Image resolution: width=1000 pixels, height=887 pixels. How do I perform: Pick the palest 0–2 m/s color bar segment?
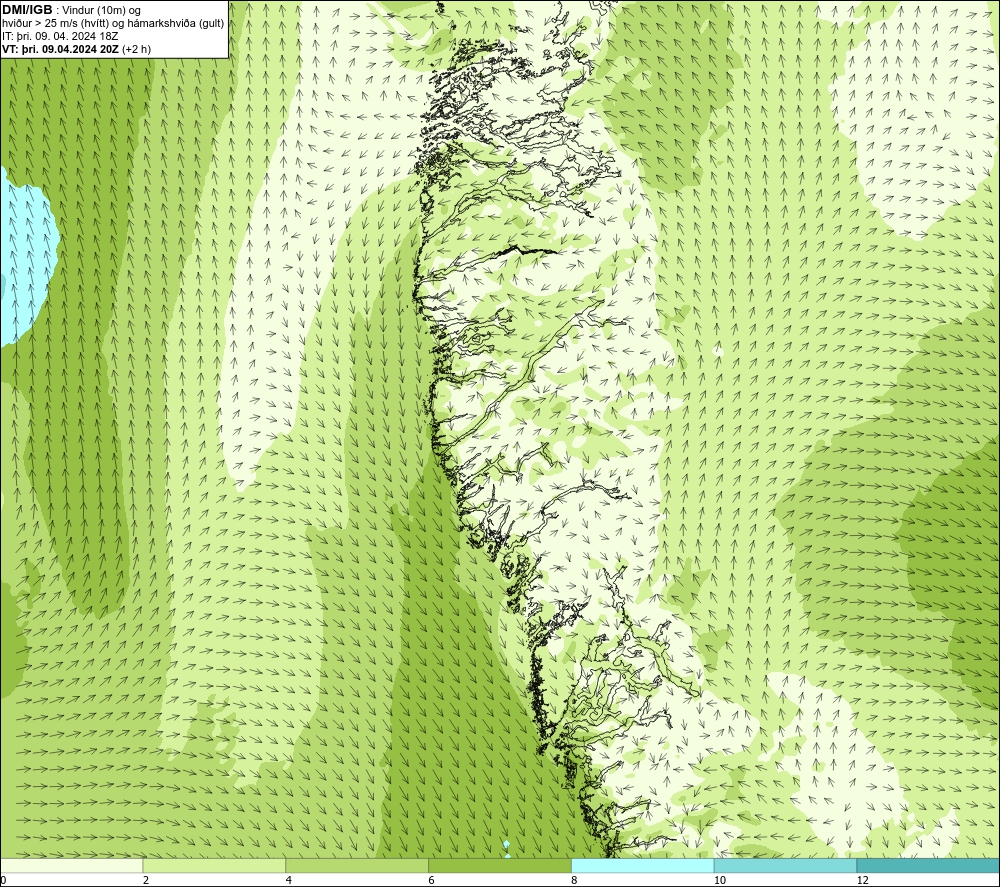(71, 865)
